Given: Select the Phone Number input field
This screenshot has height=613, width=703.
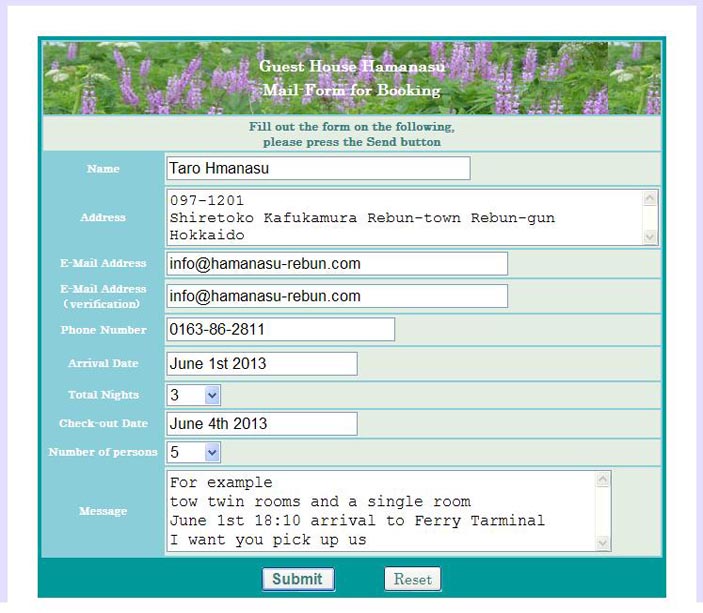Looking at the screenshot, I should (x=280, y=329).
